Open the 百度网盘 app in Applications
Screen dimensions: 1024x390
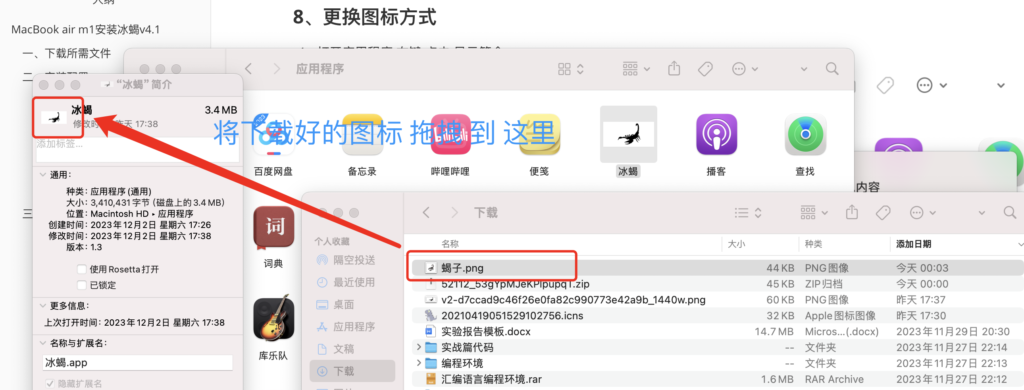click(x=273, y=135)
